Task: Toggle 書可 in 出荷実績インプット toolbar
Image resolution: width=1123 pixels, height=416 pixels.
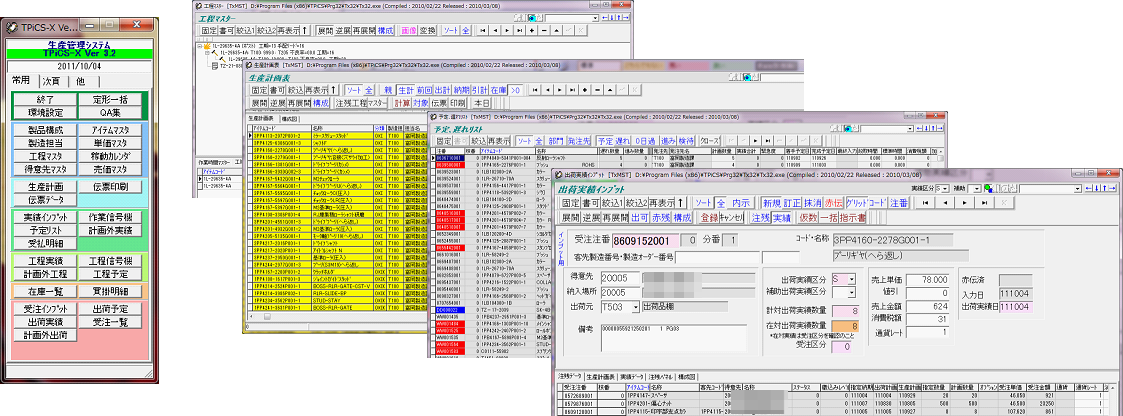Action: click(591, 203)
